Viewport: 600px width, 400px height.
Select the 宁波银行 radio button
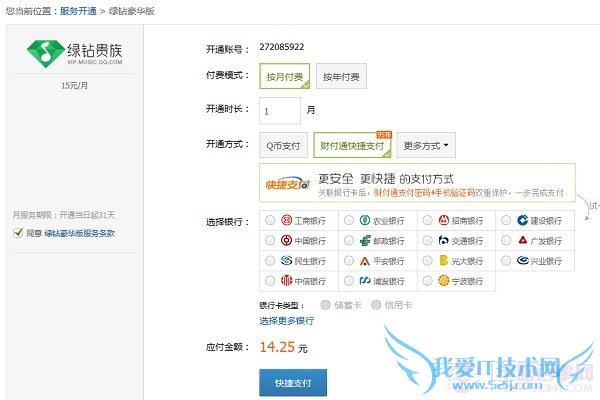click(427, 281)
